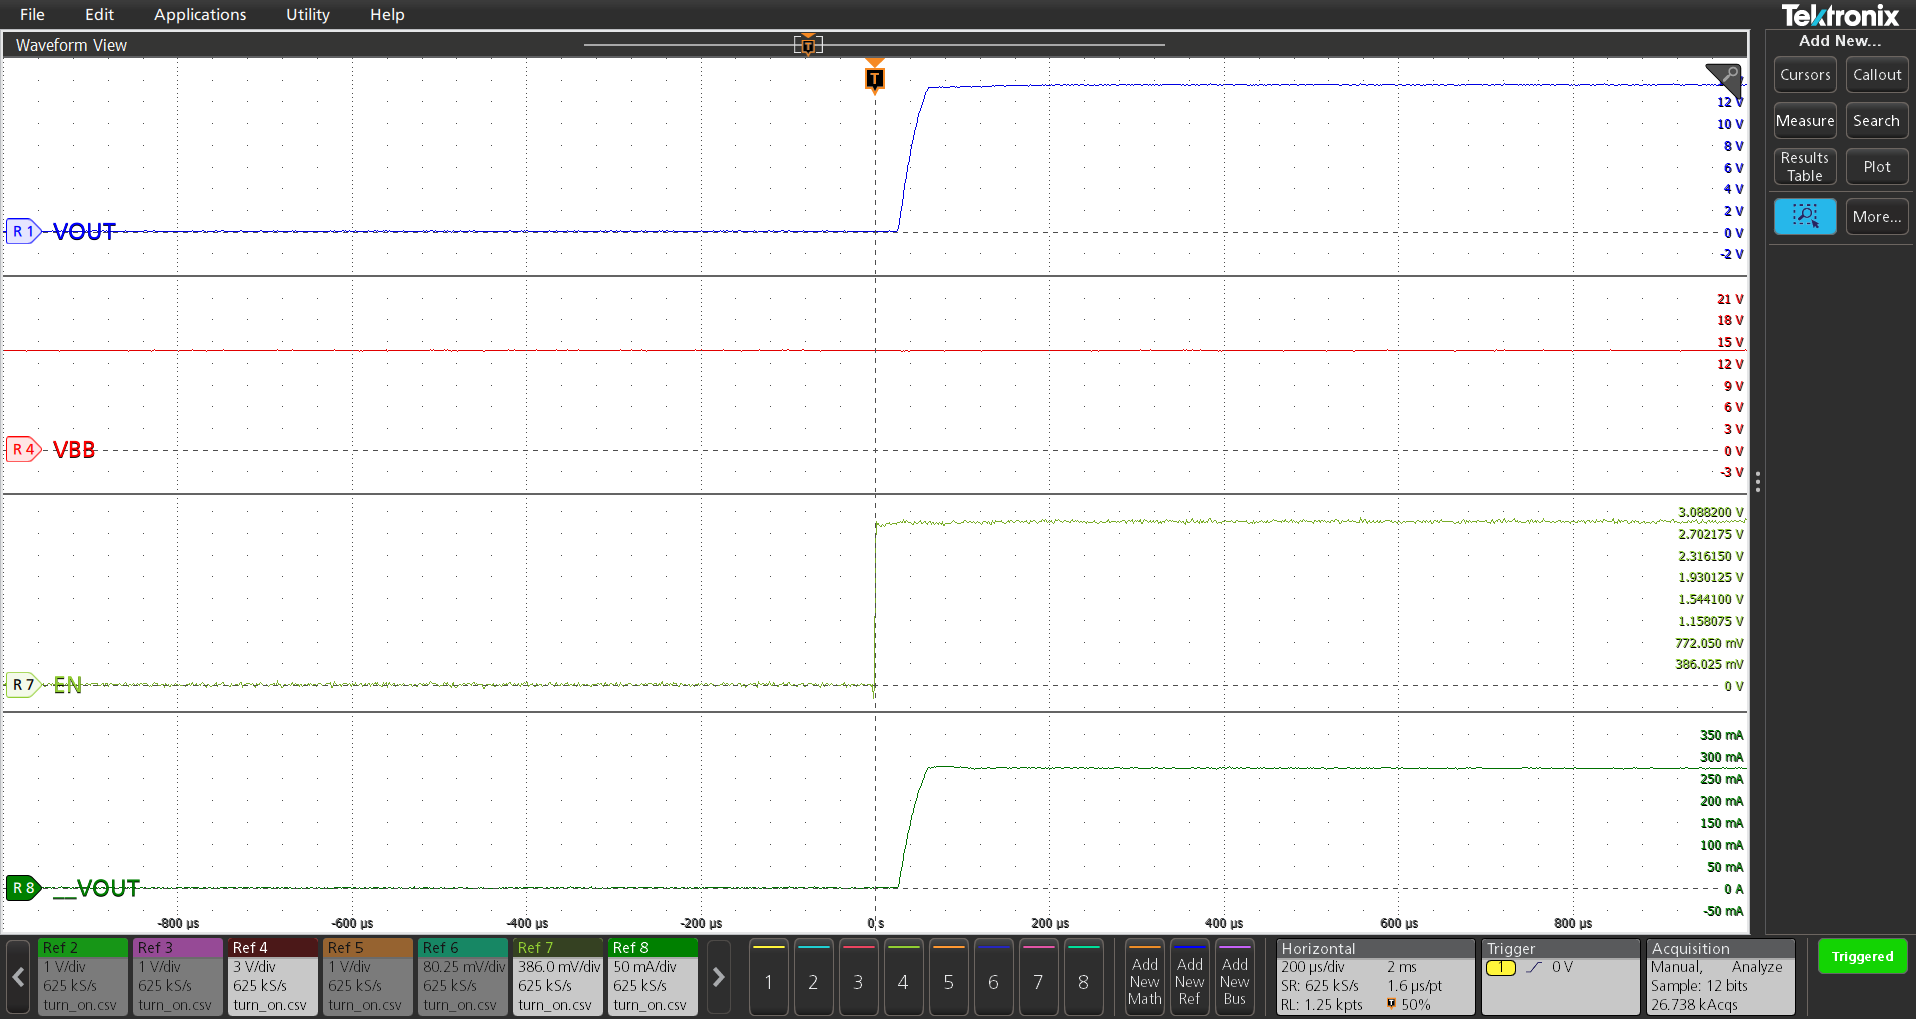Expand reference badges with right chevron

[718, 977]
